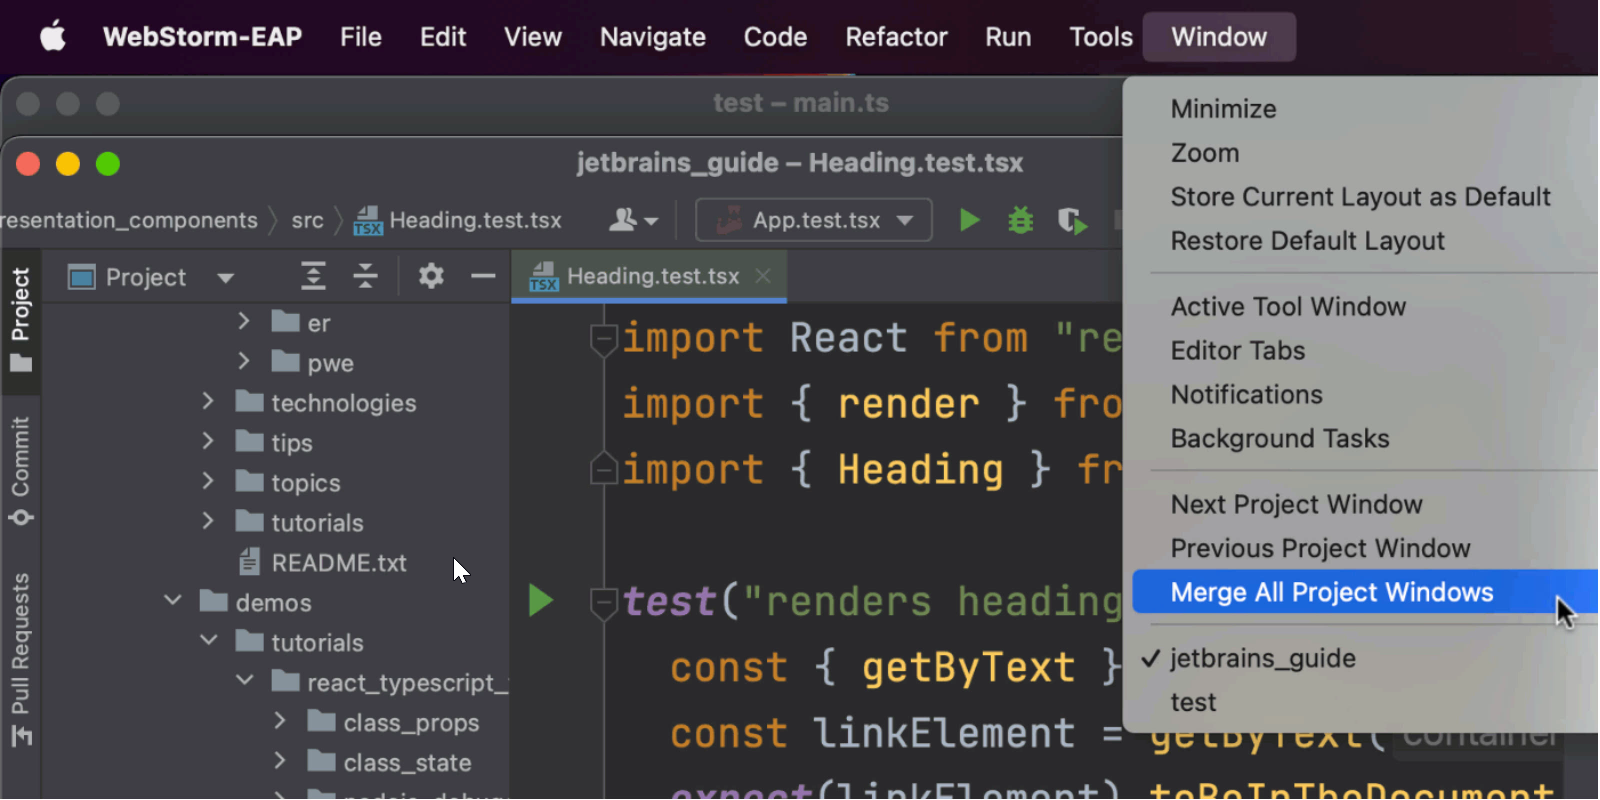Hide the Project panel with minus icon
1600x800 pixels.
pyautogui.click(x=483, y=276)
